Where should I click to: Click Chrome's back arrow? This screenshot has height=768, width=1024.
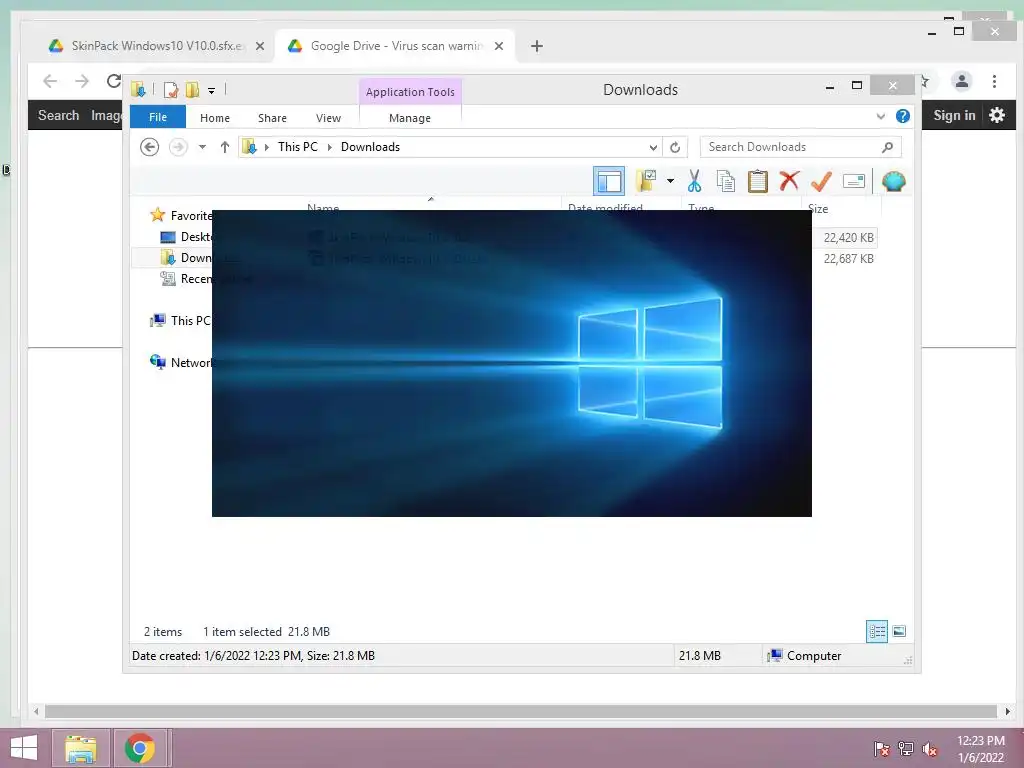click(x=50, y=81)
